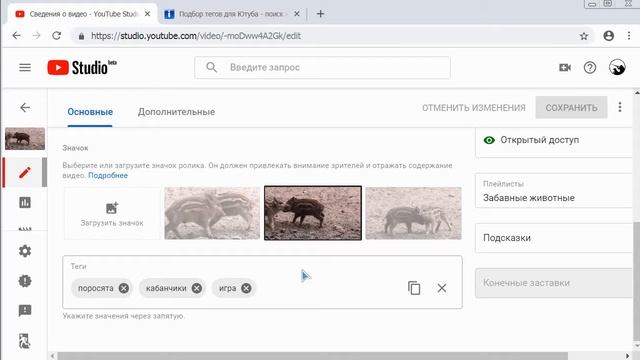Click the Введите запрос search field
640x360 pixels.
[x=322, y=67]
